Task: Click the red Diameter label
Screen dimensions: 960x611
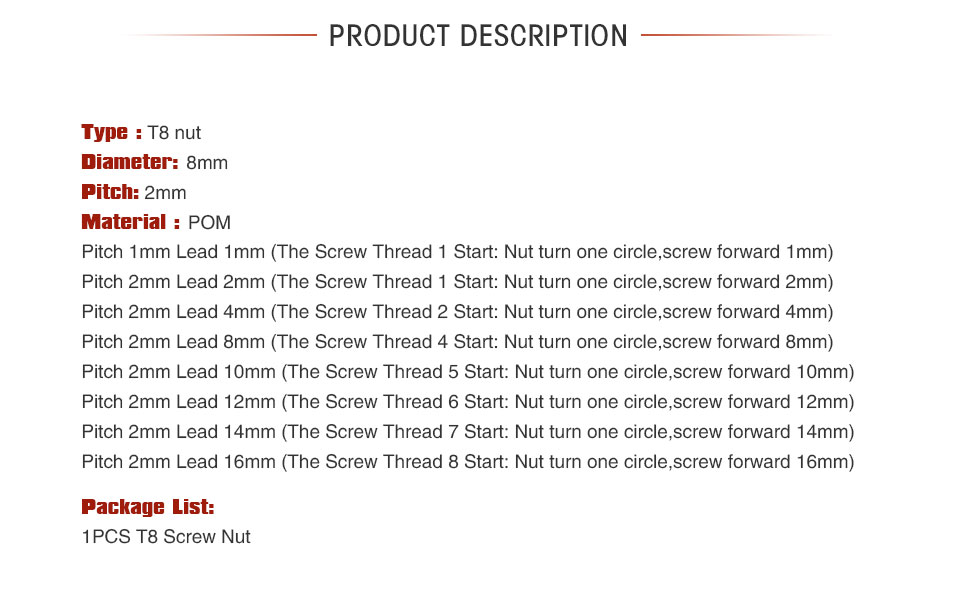Action: 129,162
